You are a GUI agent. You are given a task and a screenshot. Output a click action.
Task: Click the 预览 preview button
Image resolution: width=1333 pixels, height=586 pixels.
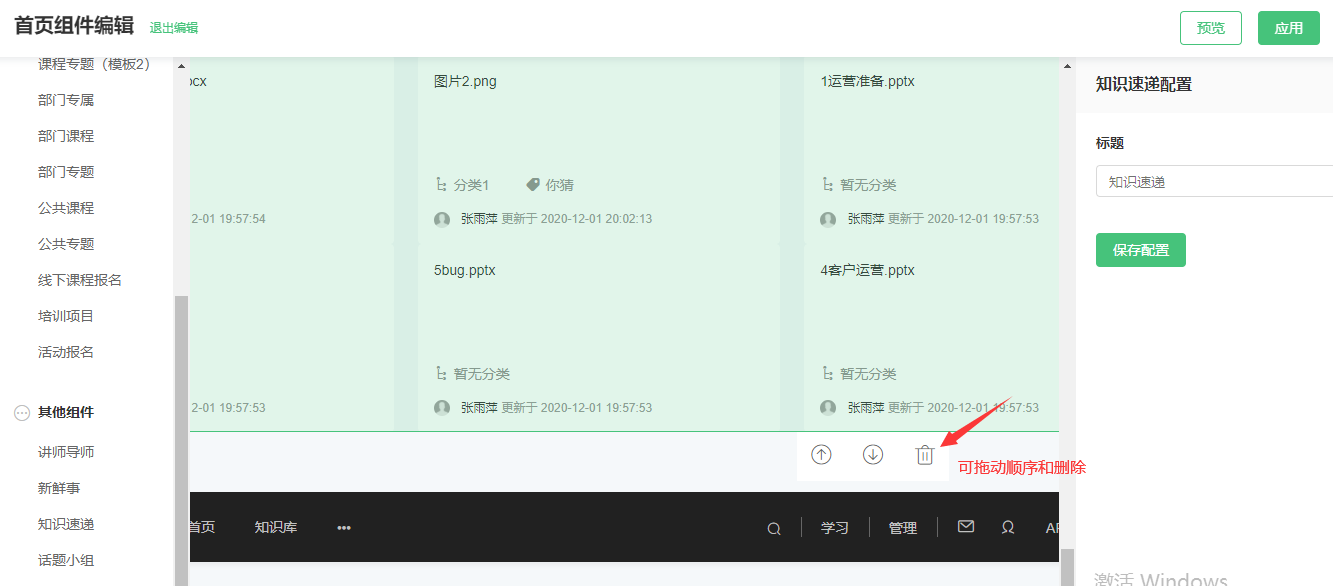tap(1211, 28)
